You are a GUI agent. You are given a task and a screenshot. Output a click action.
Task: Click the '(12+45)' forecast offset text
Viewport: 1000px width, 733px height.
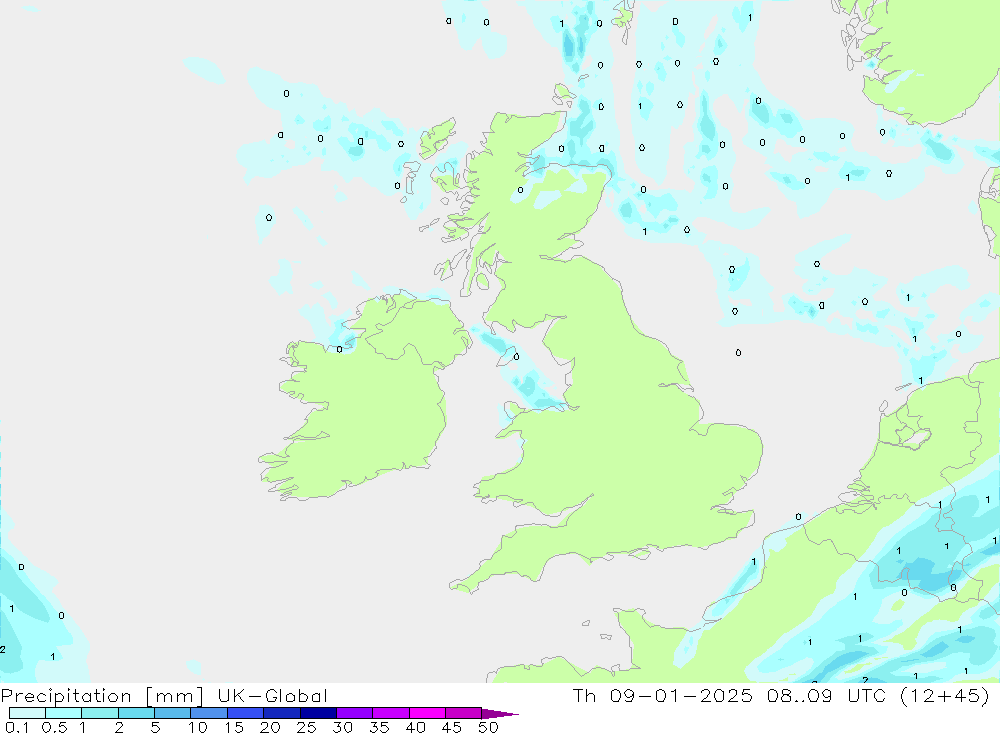[945, 695]
